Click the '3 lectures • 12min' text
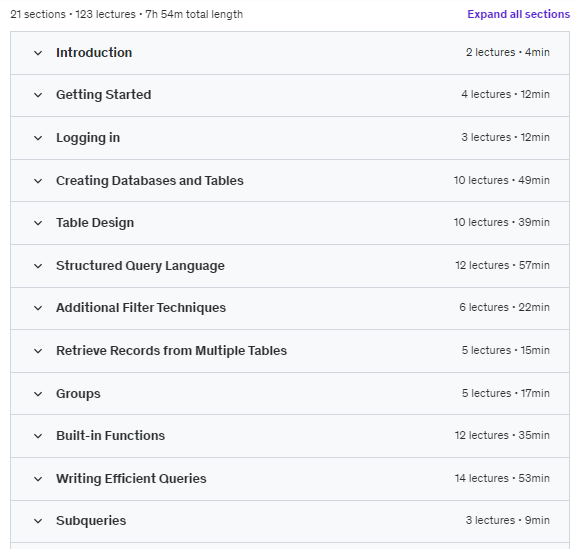The height and width of the screenshot is (549, 576). [x=505, y=137]
